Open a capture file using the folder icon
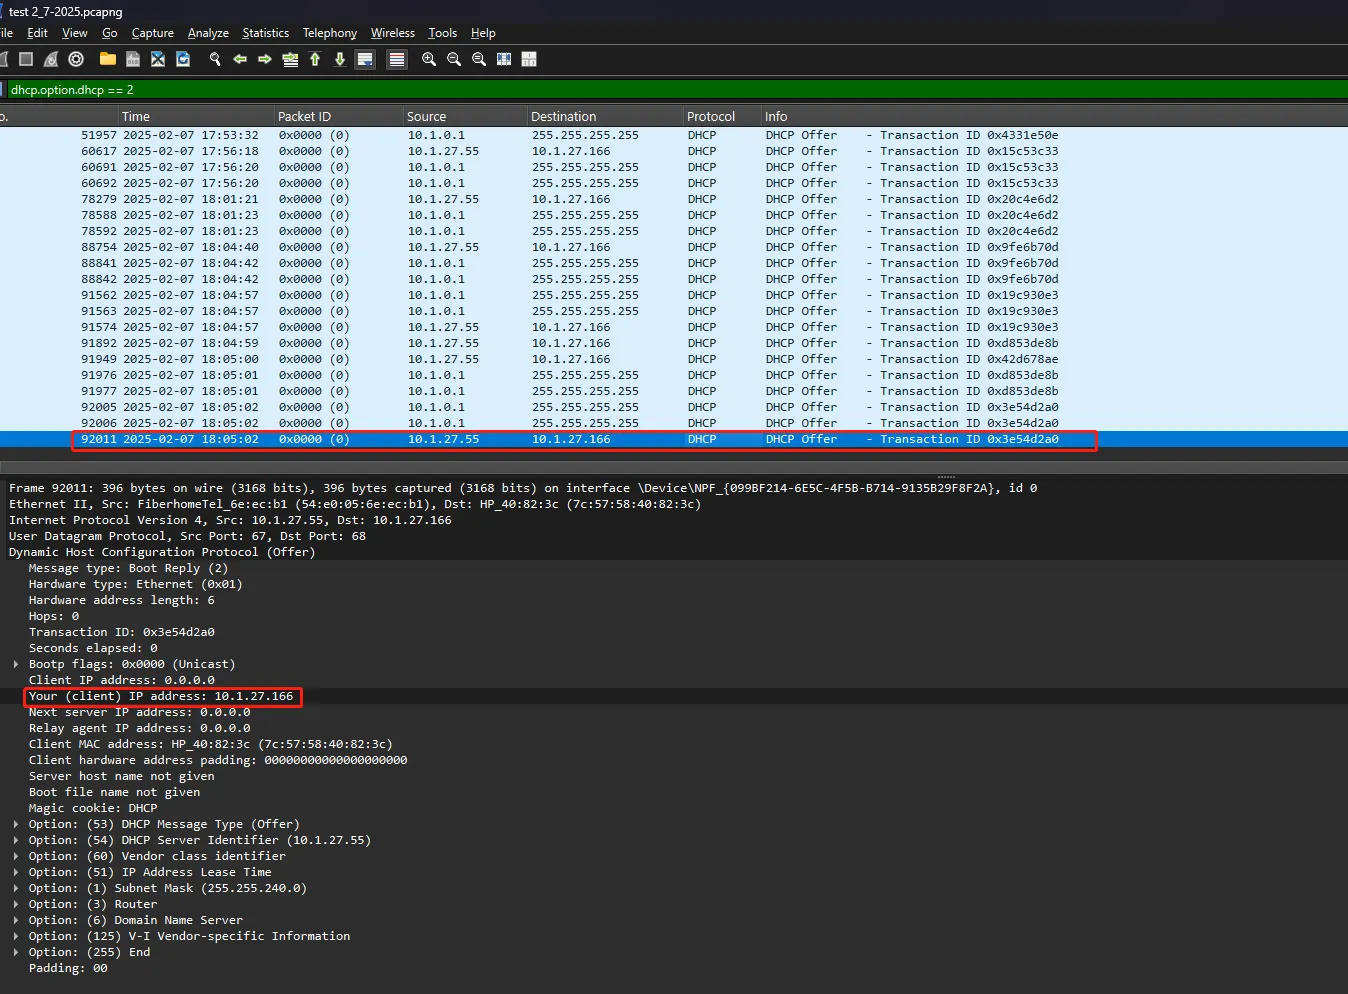The width and height of the screenshot is (1348, 994). point(107,59)
